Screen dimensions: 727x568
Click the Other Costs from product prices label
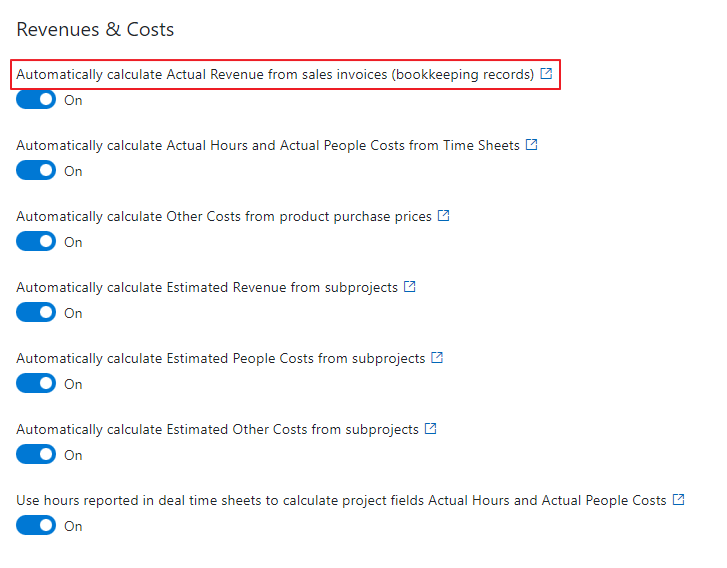point(224,216)
